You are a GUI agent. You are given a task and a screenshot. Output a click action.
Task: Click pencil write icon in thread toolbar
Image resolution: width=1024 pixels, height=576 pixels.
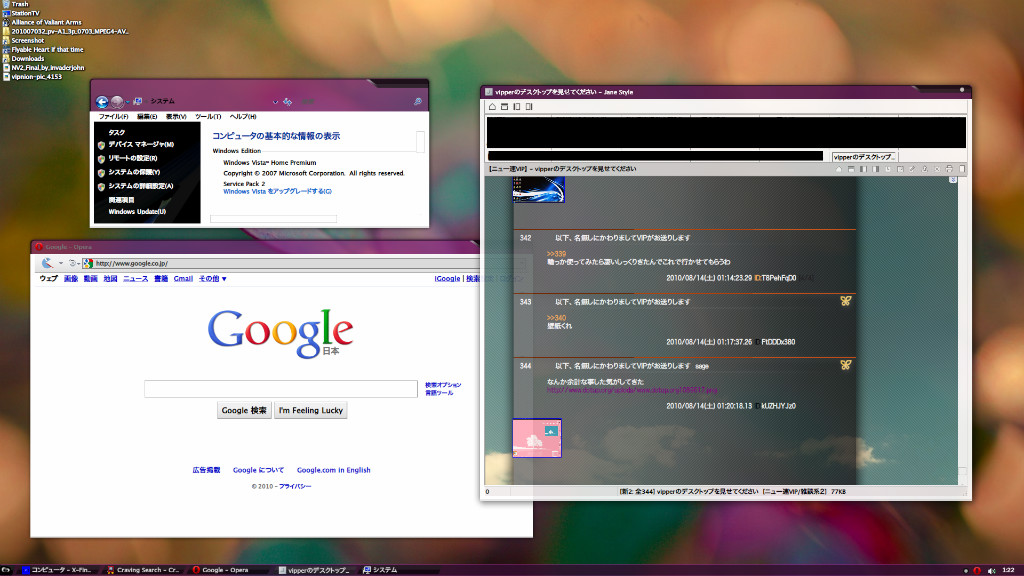[912, 169]
